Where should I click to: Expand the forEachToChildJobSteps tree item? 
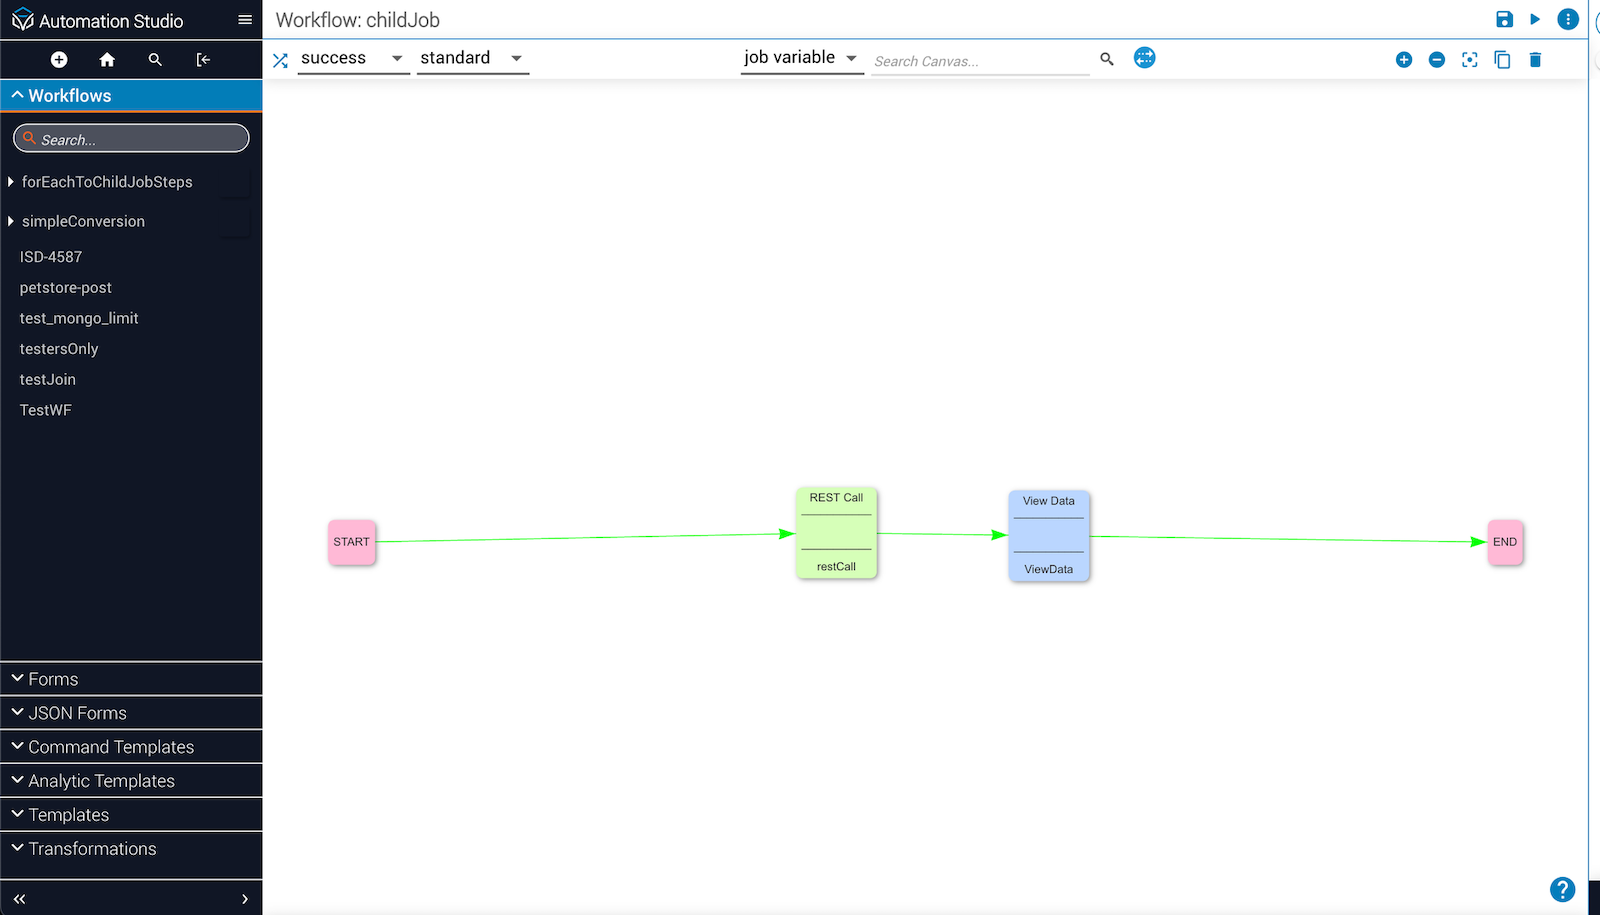coord(11,182)
